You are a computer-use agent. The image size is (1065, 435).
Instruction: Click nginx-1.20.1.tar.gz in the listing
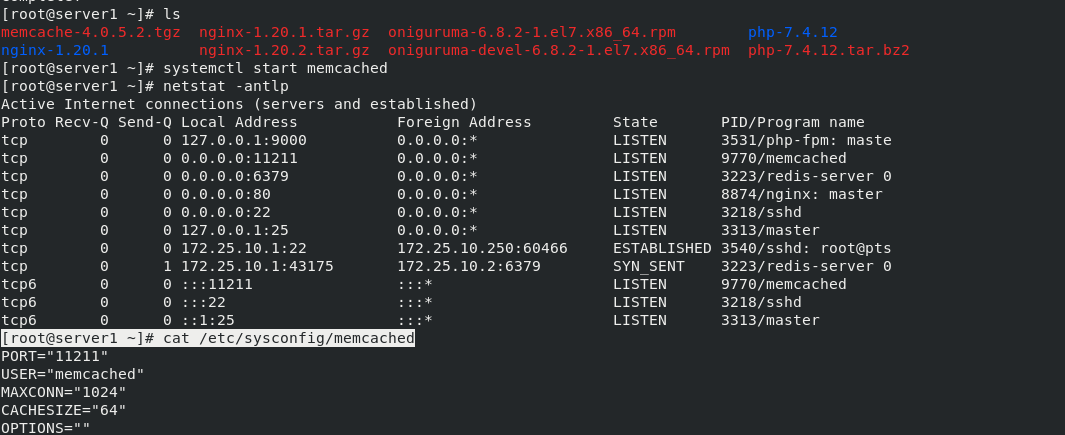(x=285, y=33)
